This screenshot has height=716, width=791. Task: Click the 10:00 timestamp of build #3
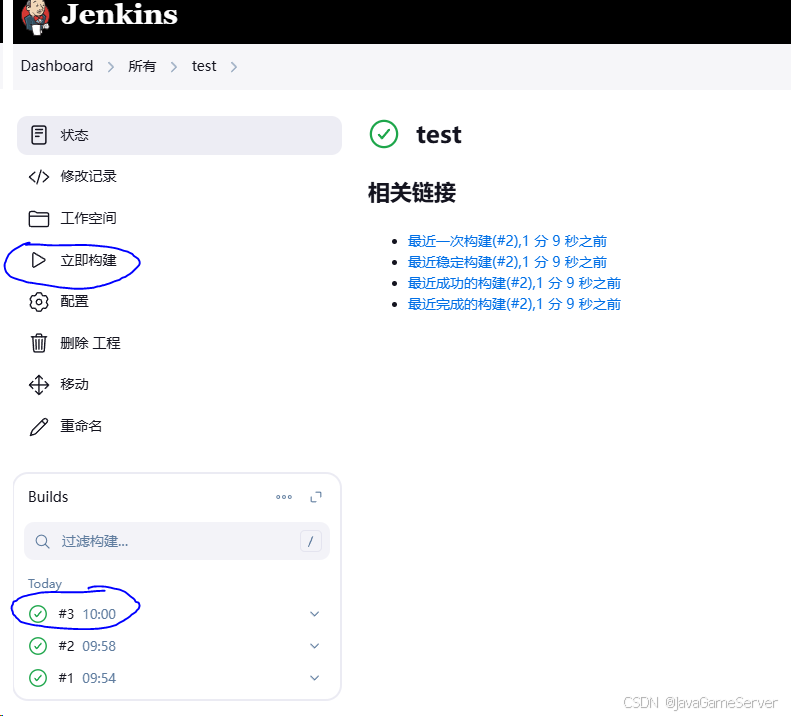click(x=99, y=614)
